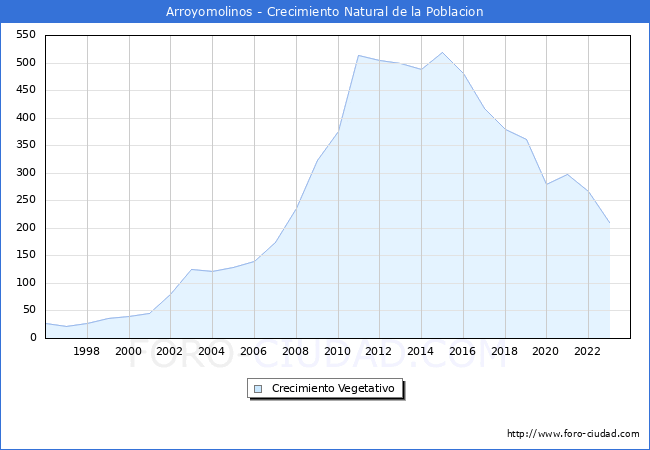Select the 2020 x-axis label

click(x=546, y=351)
